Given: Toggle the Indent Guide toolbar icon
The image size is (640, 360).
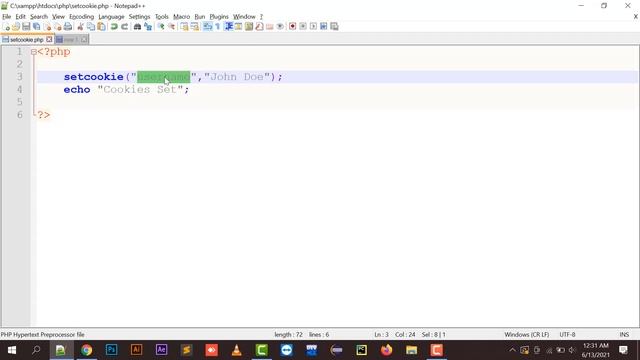Looking at the screenshot, I should click(228, 27).
